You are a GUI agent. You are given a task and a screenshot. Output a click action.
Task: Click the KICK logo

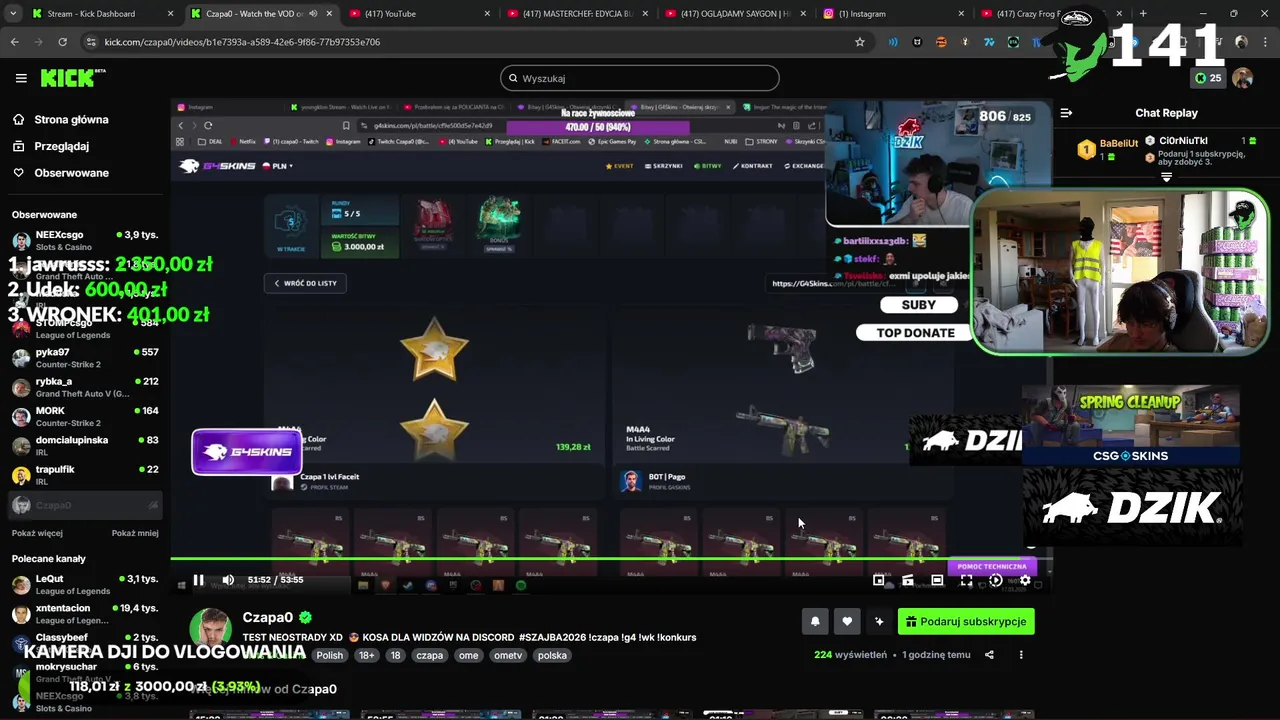[x=73, y=78]
